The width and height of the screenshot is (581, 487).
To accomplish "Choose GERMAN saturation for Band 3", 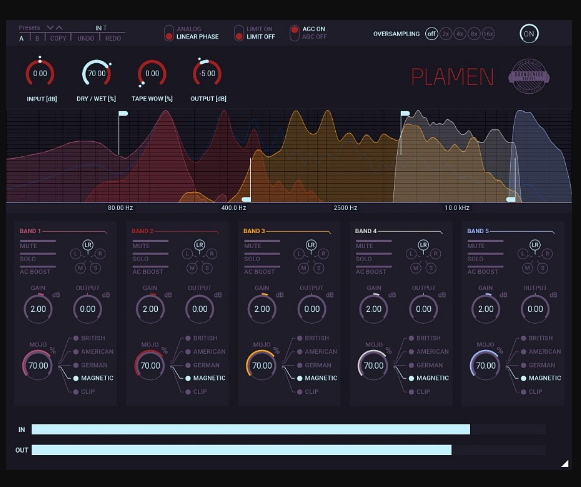I will pos(314,365).
